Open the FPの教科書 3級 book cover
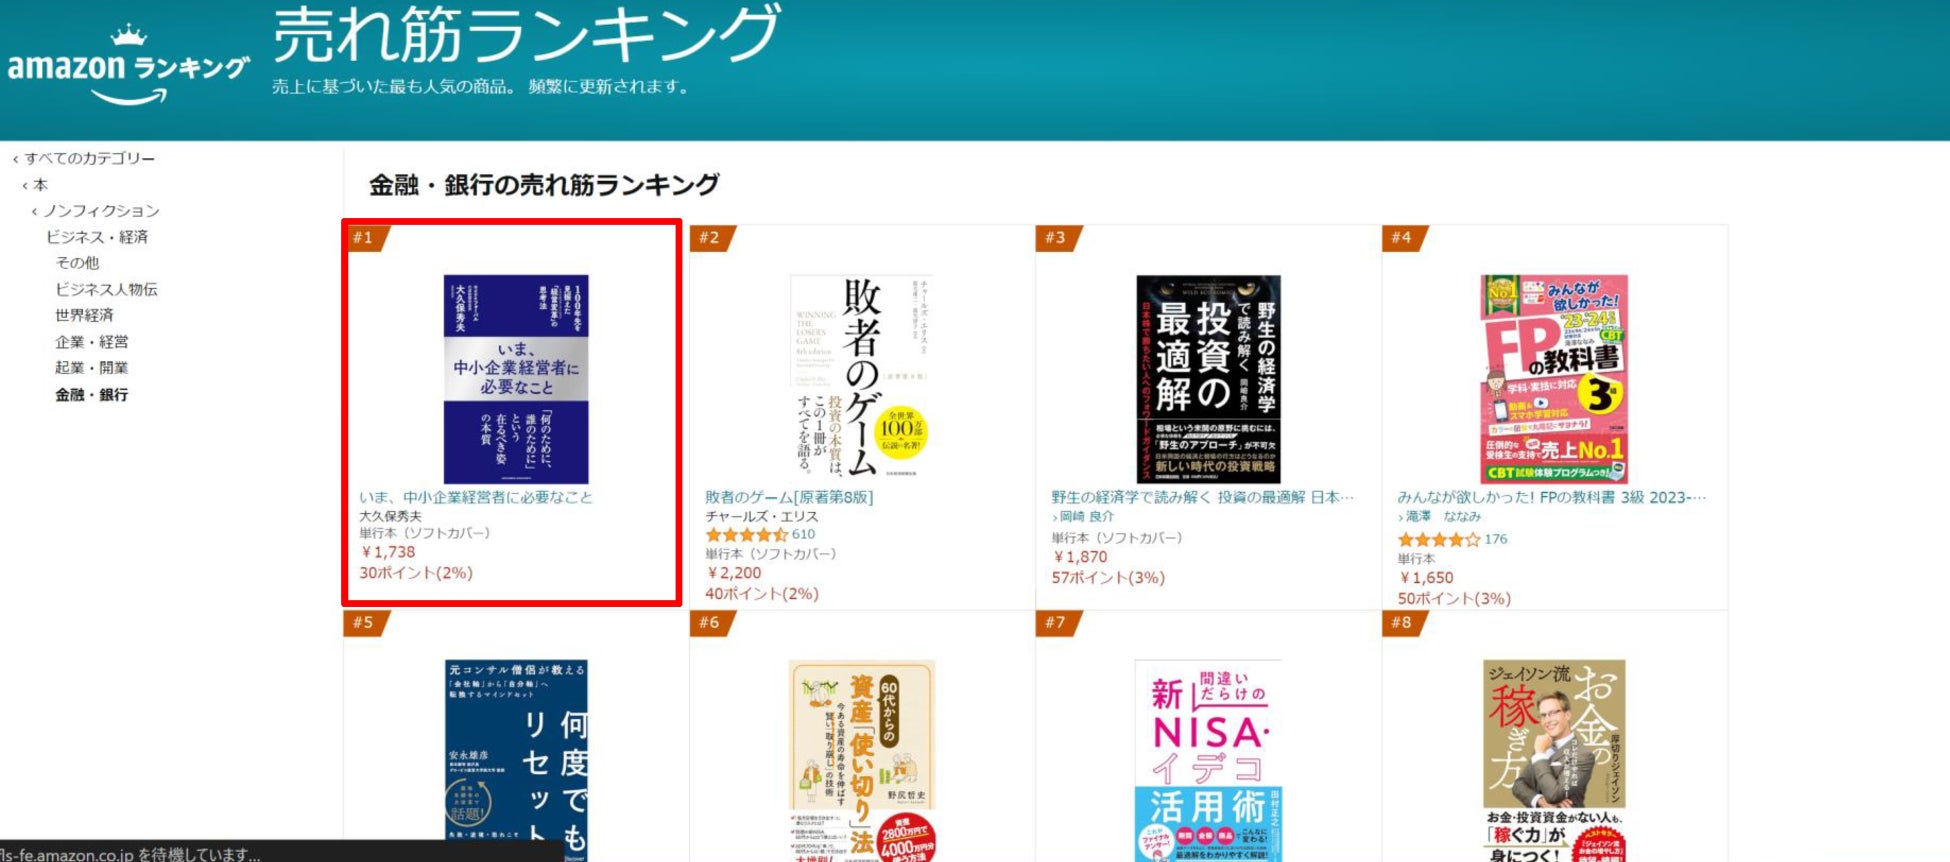Viewport: 1950px width, 862px height. tap(1554, 379)
